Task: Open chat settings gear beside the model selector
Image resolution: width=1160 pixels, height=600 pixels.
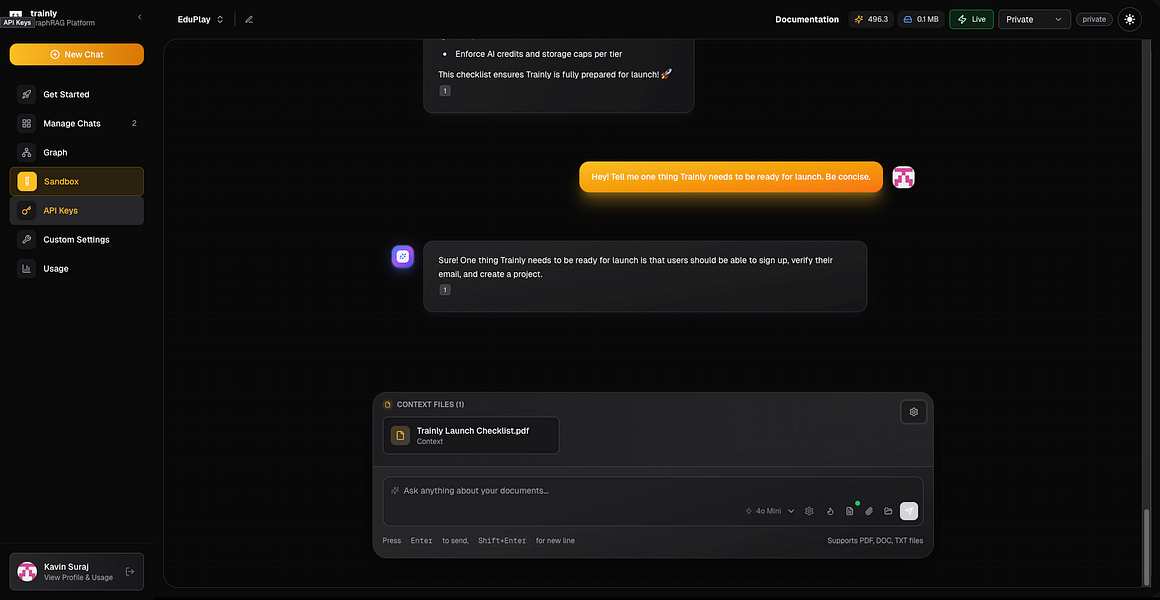Action: click(809, 511)
